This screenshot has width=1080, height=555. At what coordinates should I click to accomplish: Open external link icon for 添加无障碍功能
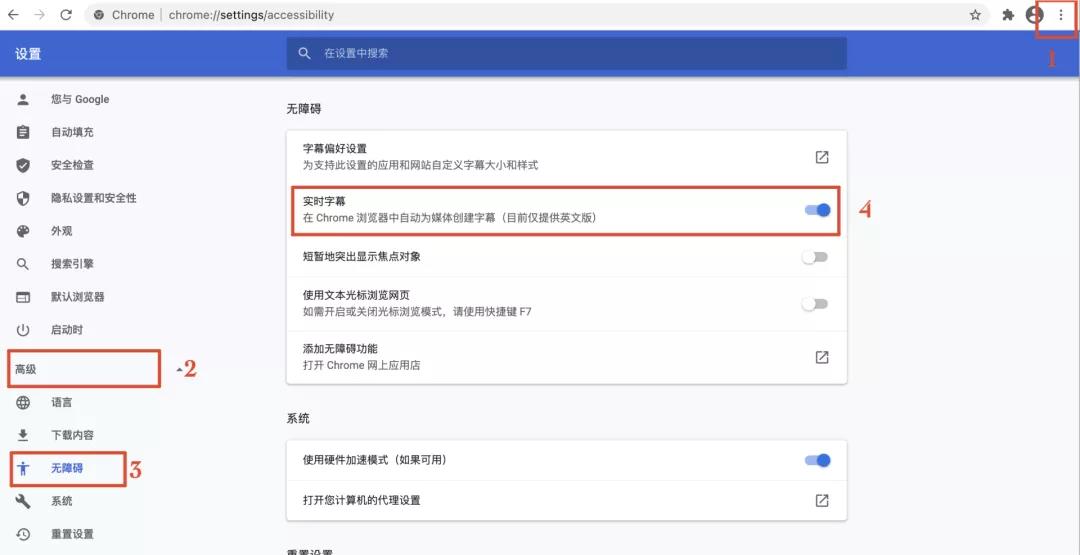click(x=822, y=357)
